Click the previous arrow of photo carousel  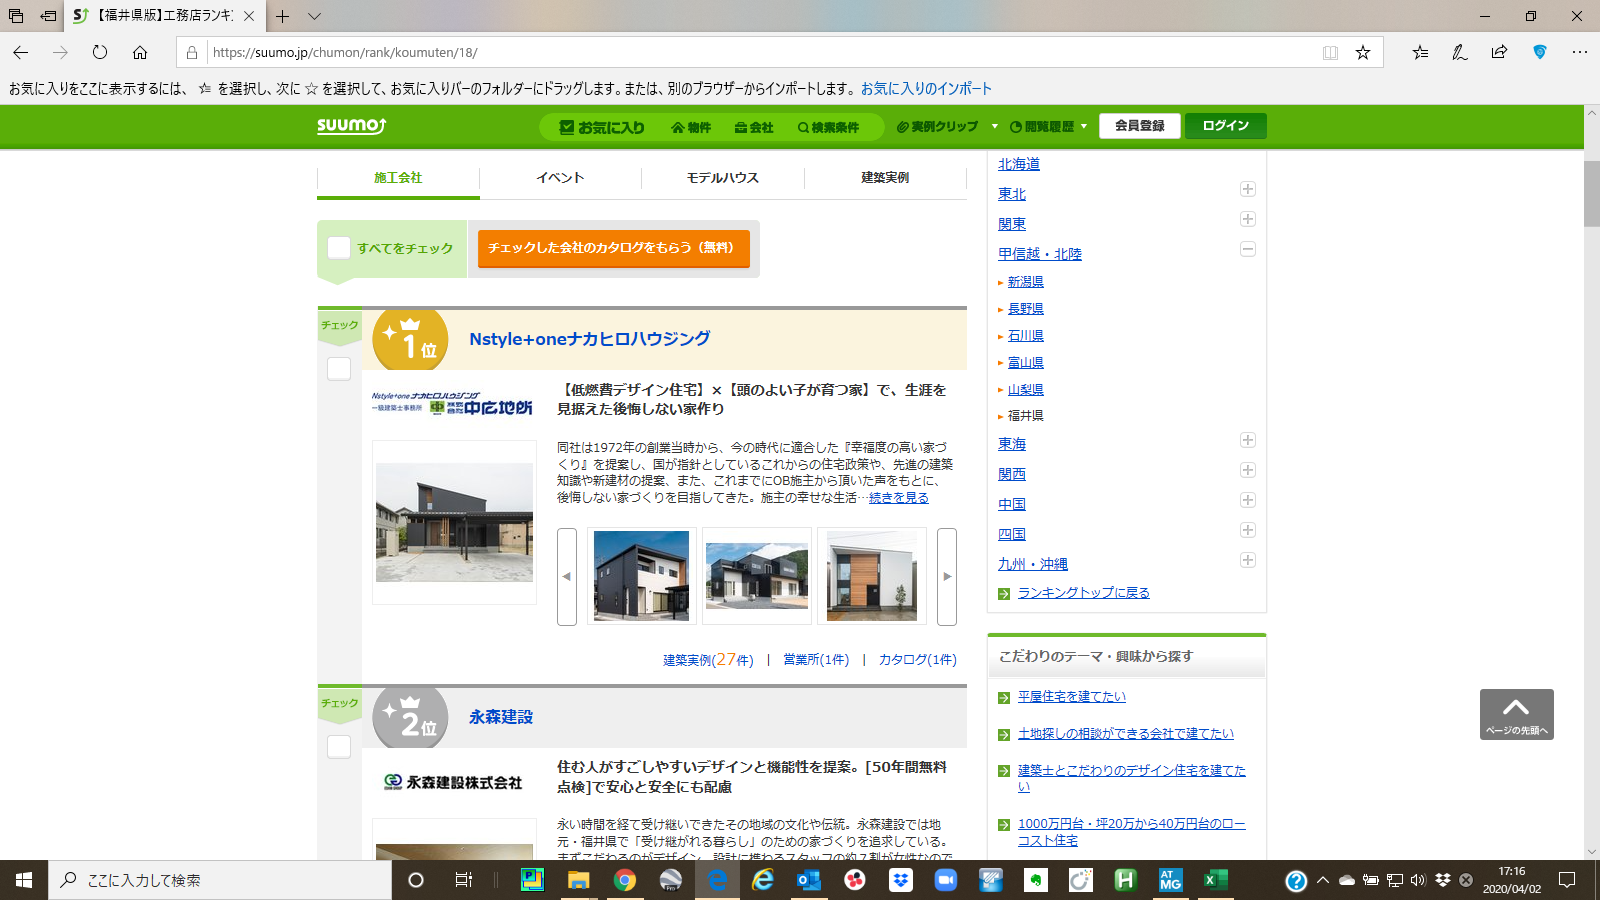click(x=567, y=577)
